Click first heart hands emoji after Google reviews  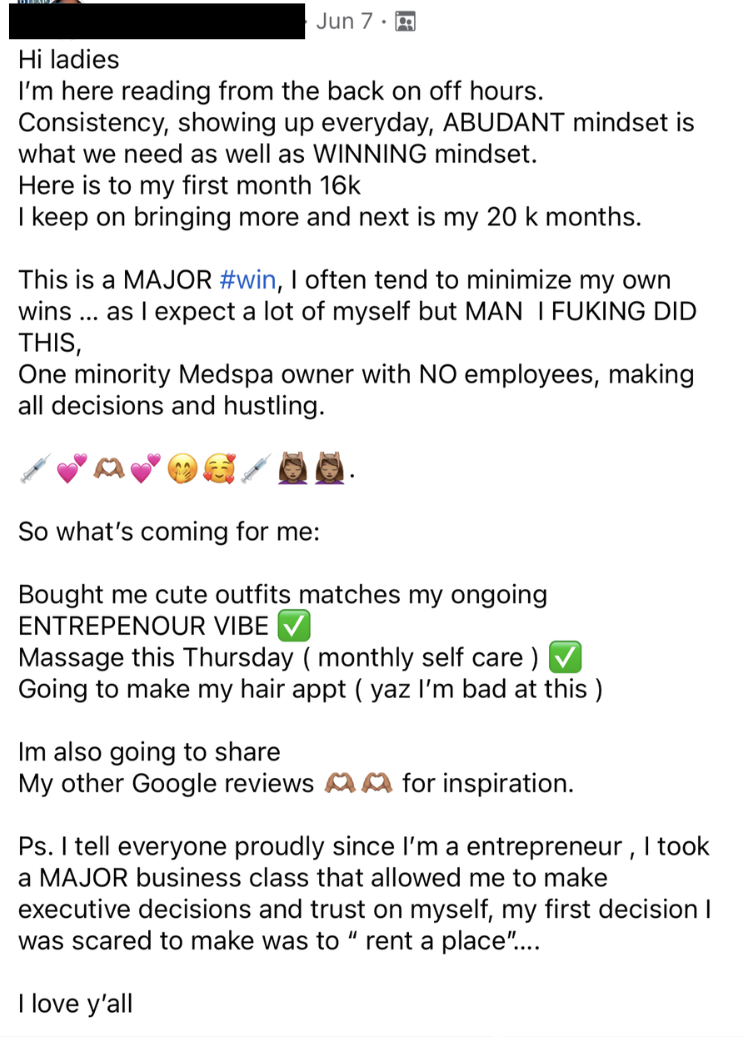(341, 783)
